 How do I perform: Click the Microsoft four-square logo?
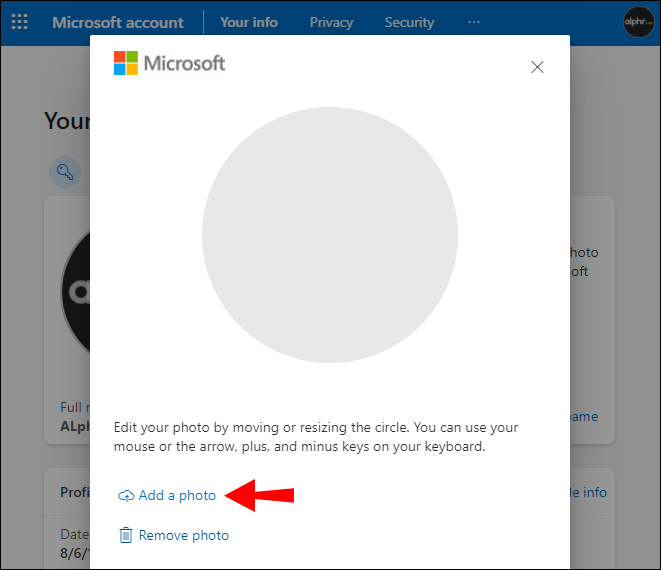click(x=126, y=63)
